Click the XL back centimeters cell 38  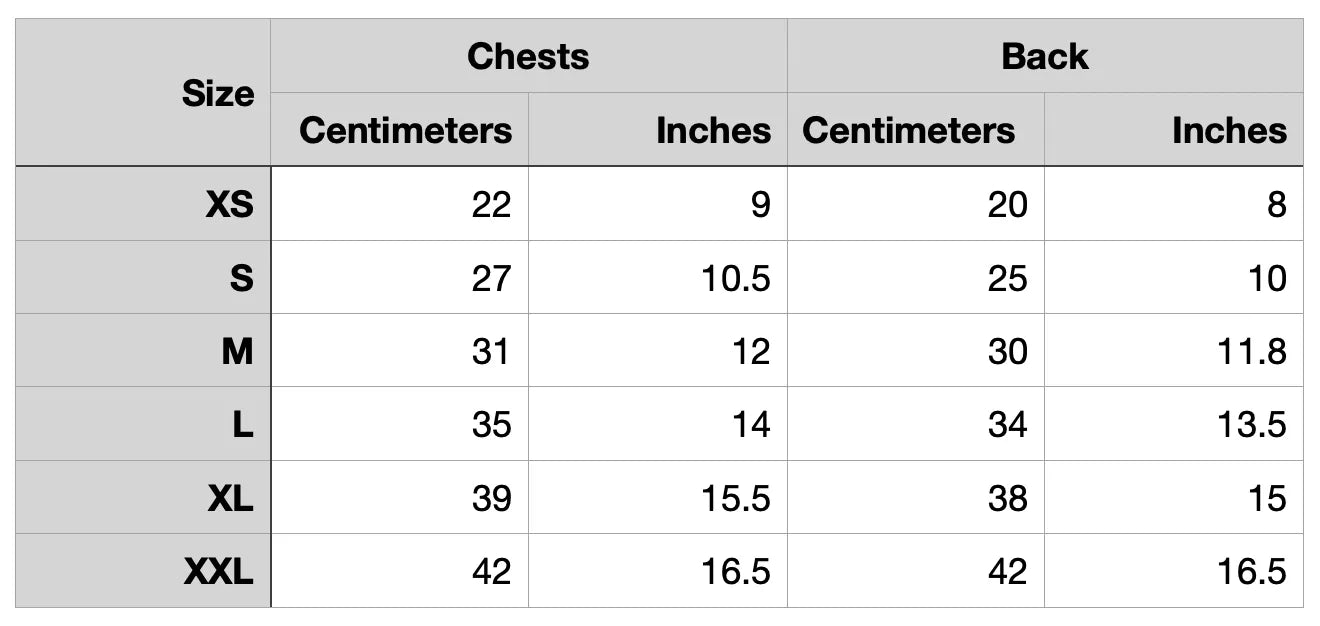pyautogui.click(x=1006, y=498)
